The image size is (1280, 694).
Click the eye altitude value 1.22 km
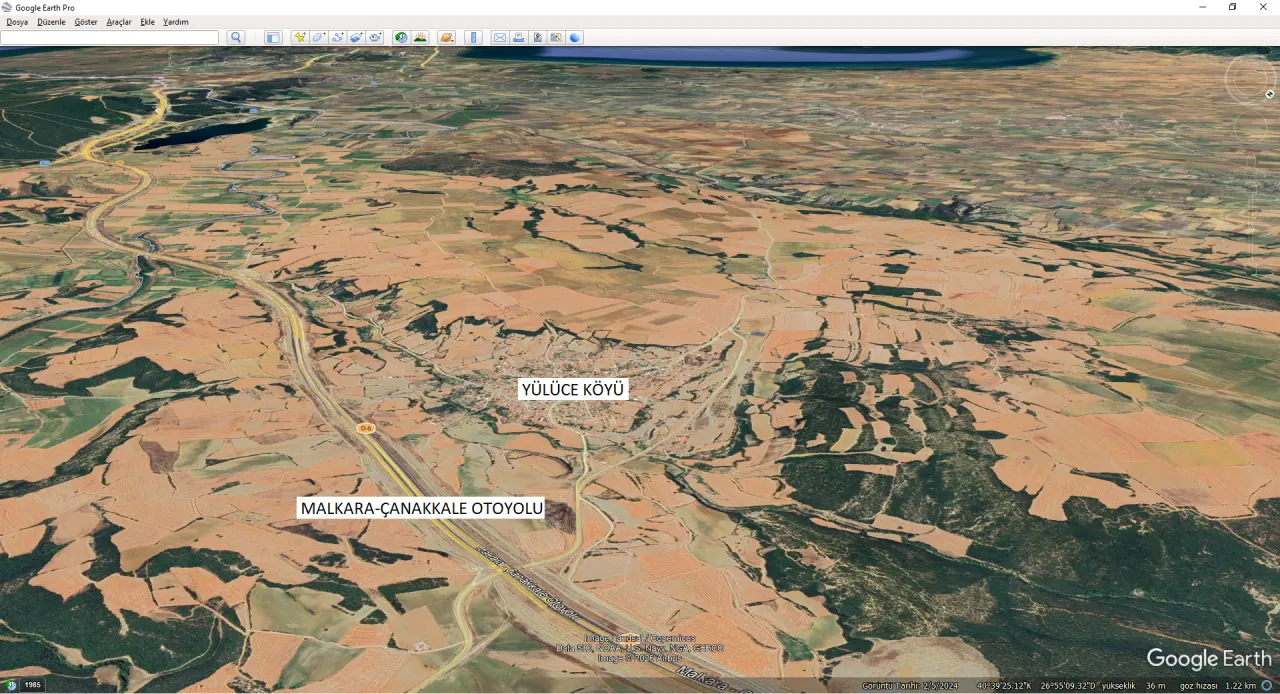click(x=1241, y=686)
